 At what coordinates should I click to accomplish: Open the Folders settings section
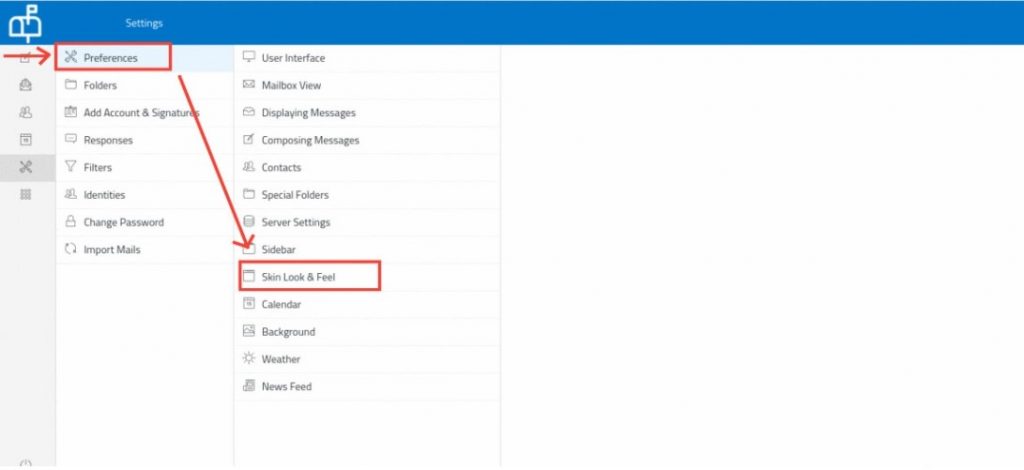pos(100,85)
